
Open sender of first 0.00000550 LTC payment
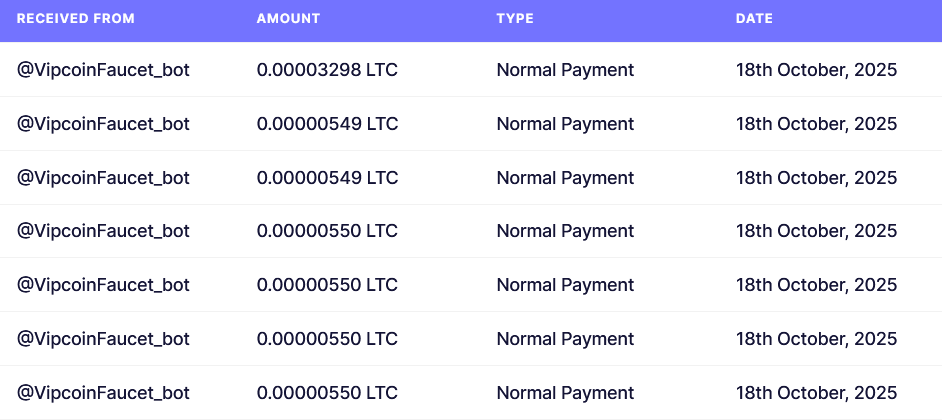tap(103, 231)
